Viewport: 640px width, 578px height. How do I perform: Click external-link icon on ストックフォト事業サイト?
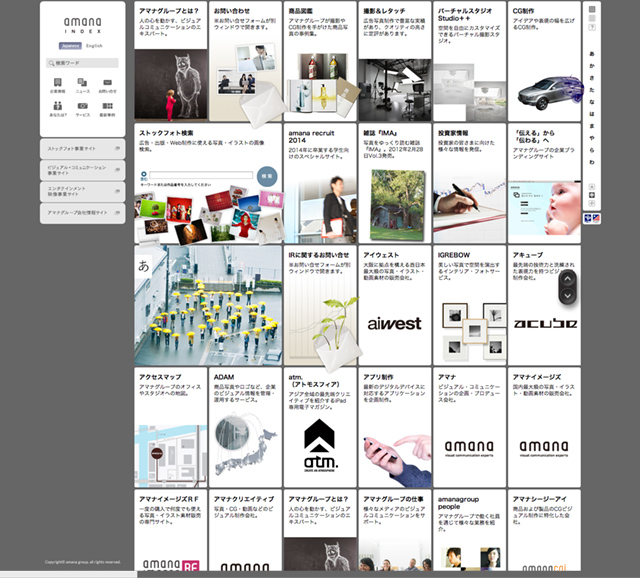118,149
